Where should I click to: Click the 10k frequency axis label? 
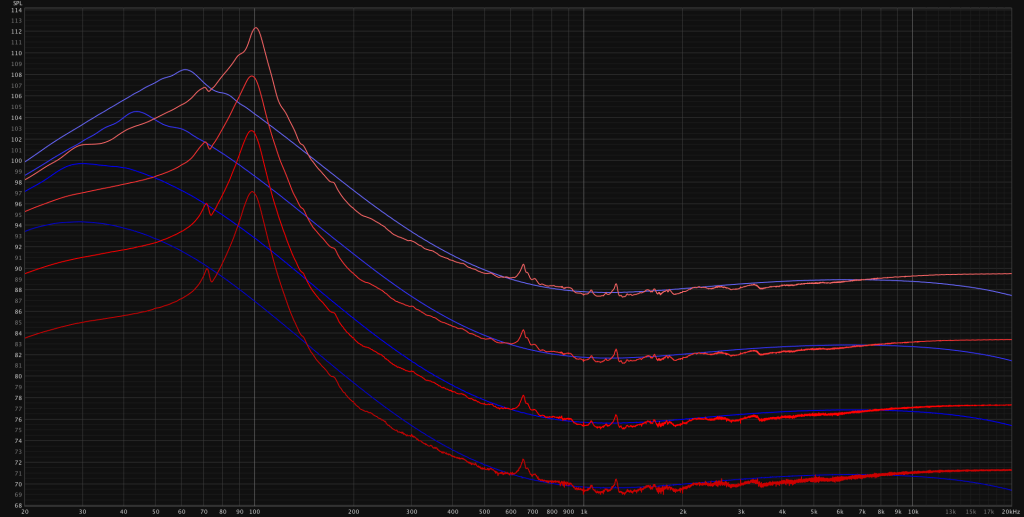[912, 511]
